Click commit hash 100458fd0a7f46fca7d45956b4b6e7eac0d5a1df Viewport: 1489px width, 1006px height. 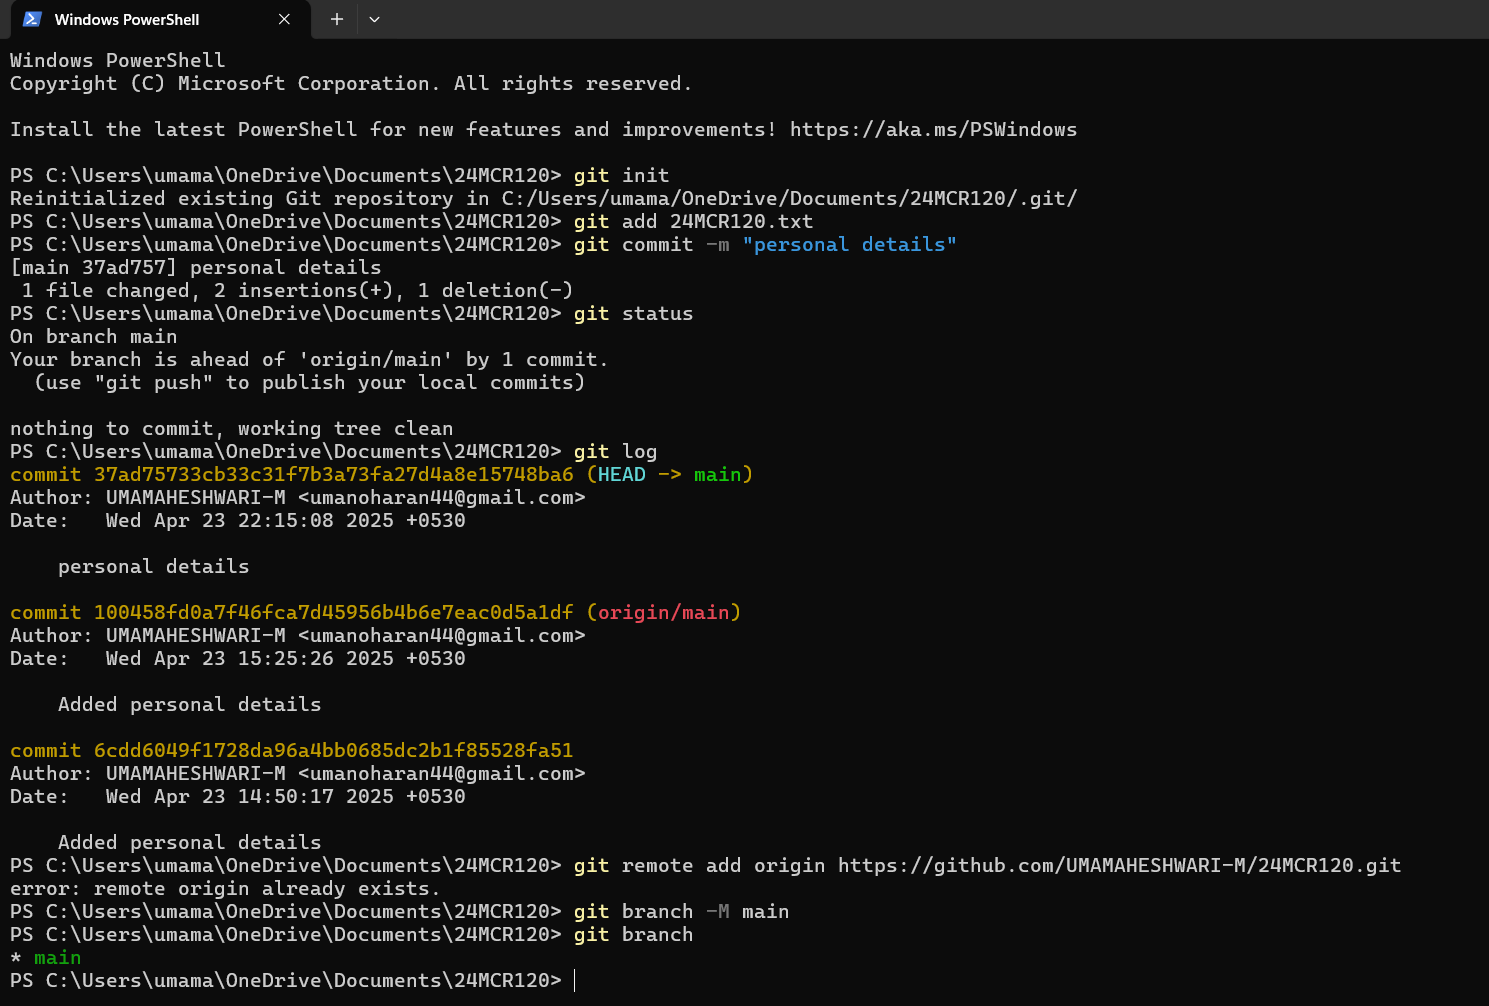(x=334, y=612)
